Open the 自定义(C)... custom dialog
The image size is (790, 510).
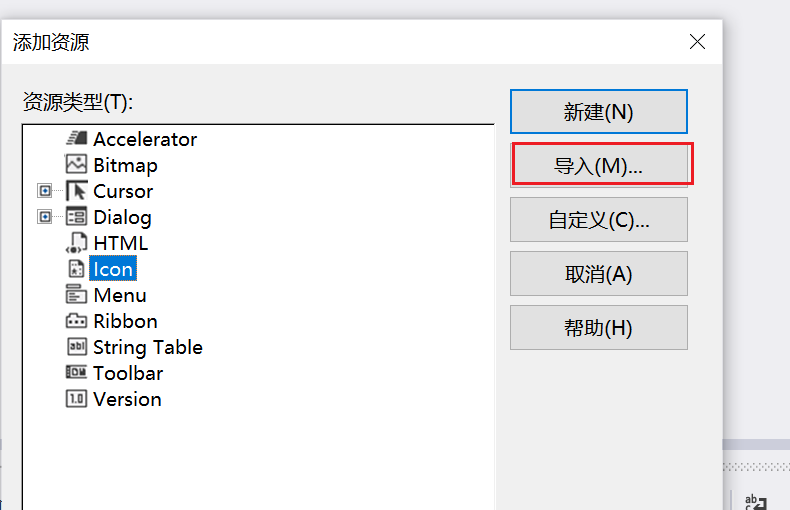(x=599, y=220)
